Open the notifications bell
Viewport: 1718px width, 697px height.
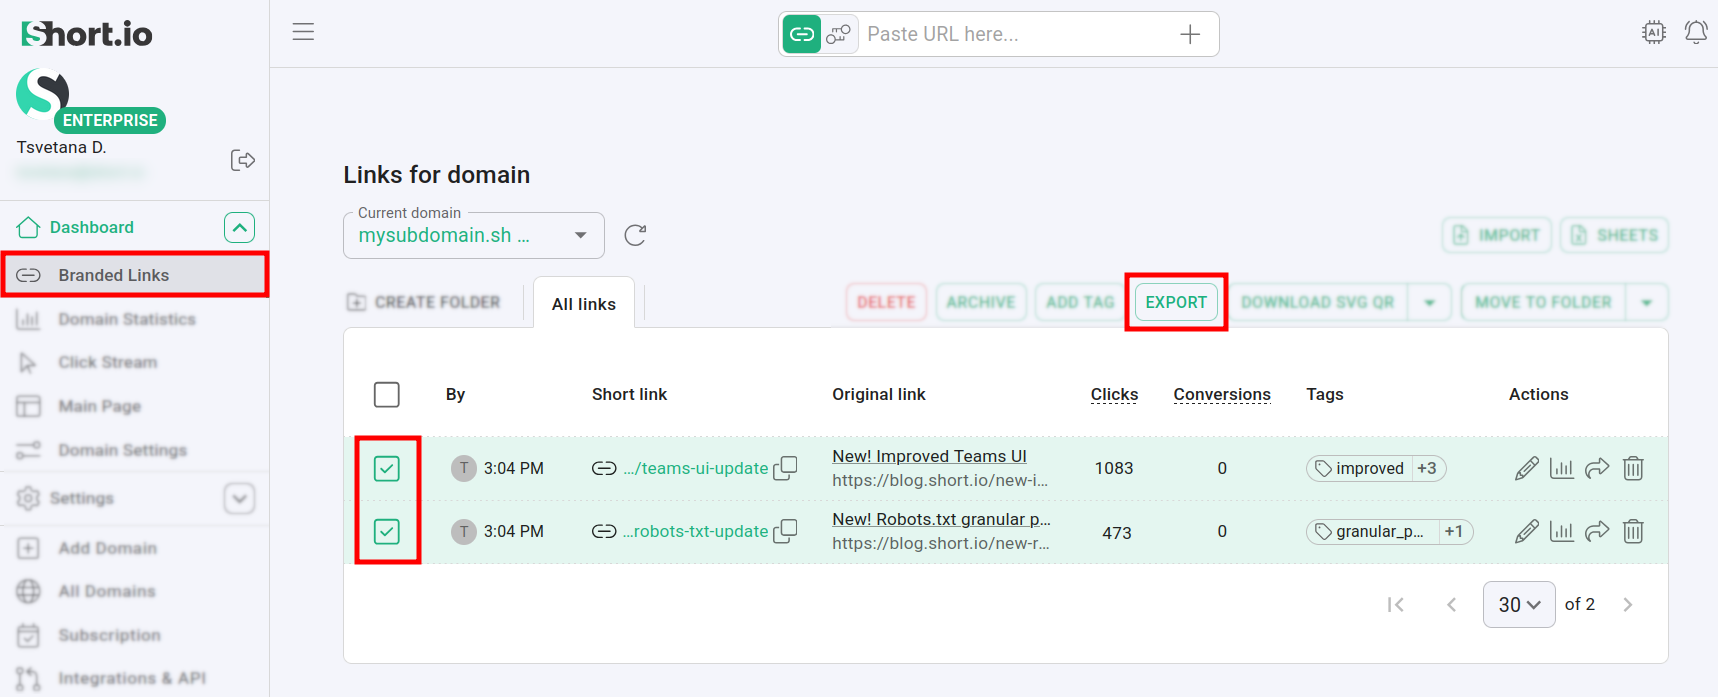pyautogui.click(x=1695, y=32)
